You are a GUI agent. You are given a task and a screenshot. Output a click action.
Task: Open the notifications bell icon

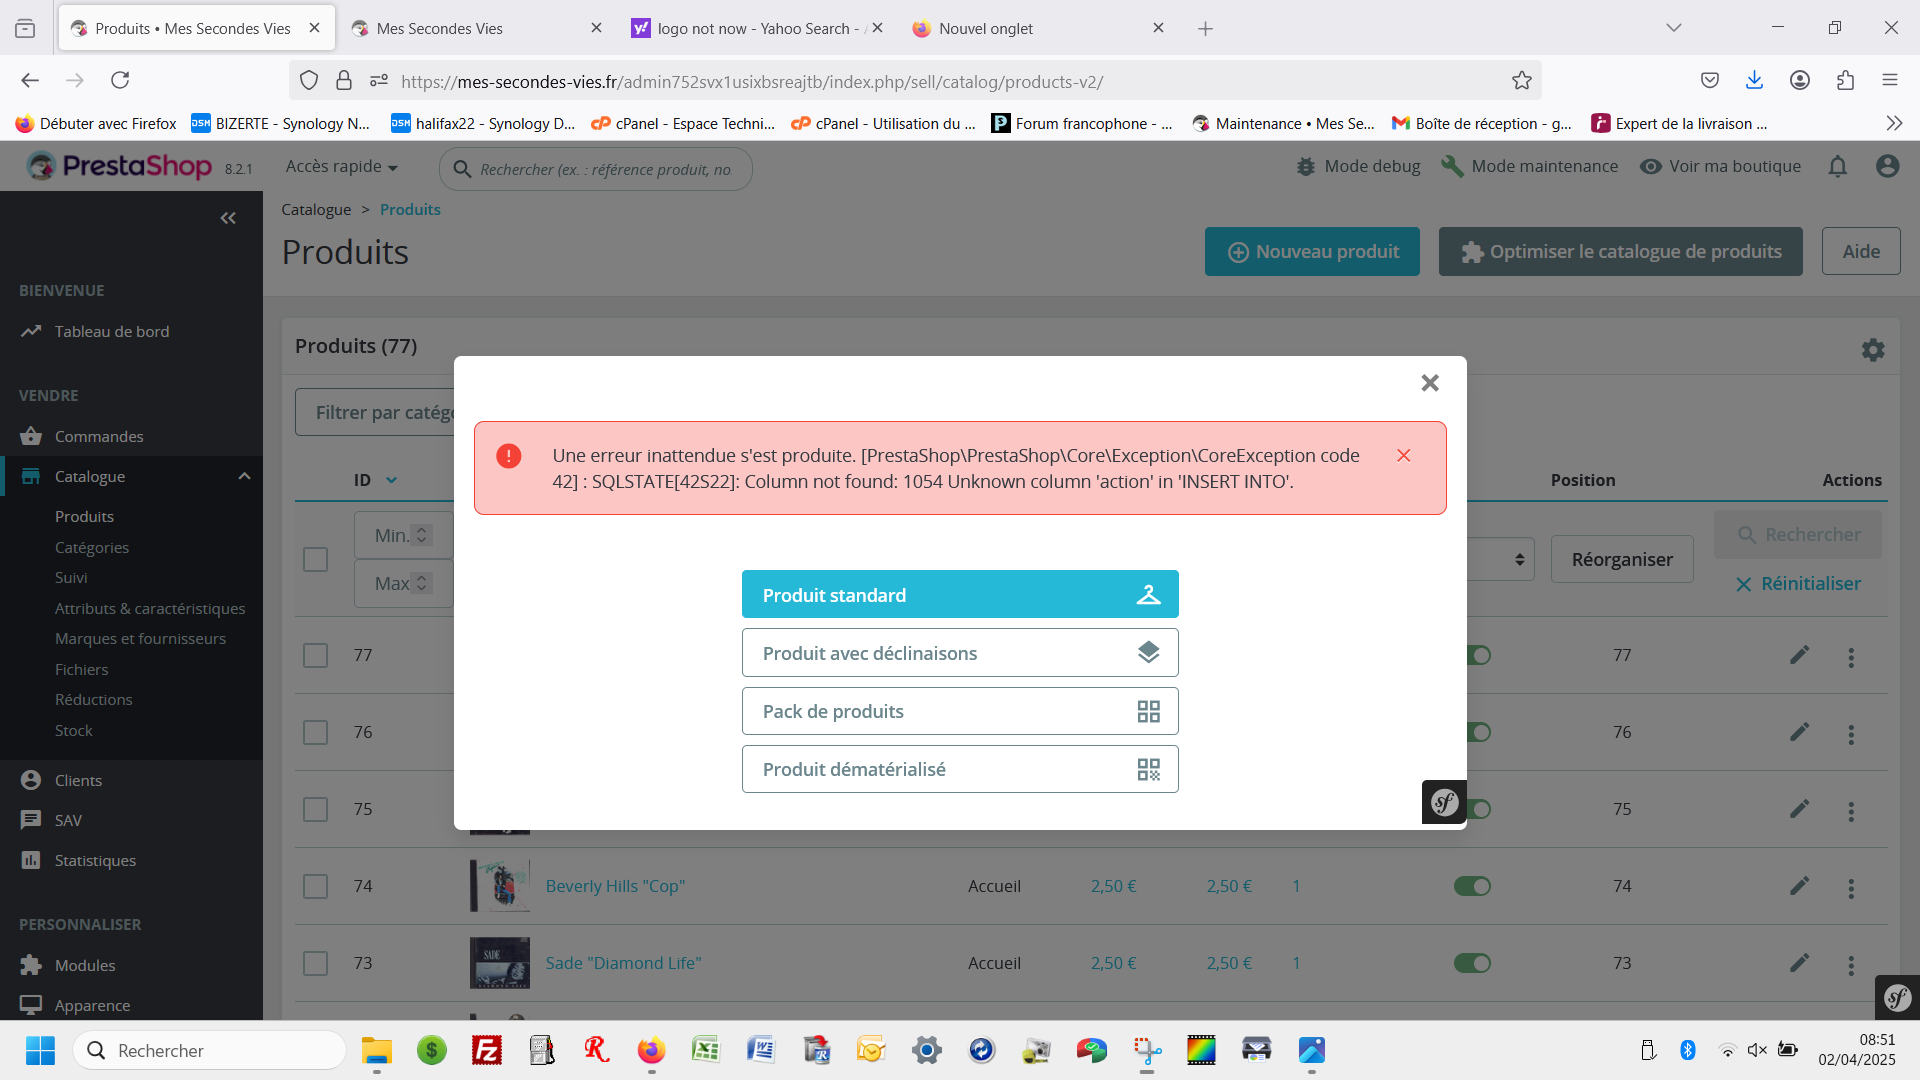(1837, 167)
